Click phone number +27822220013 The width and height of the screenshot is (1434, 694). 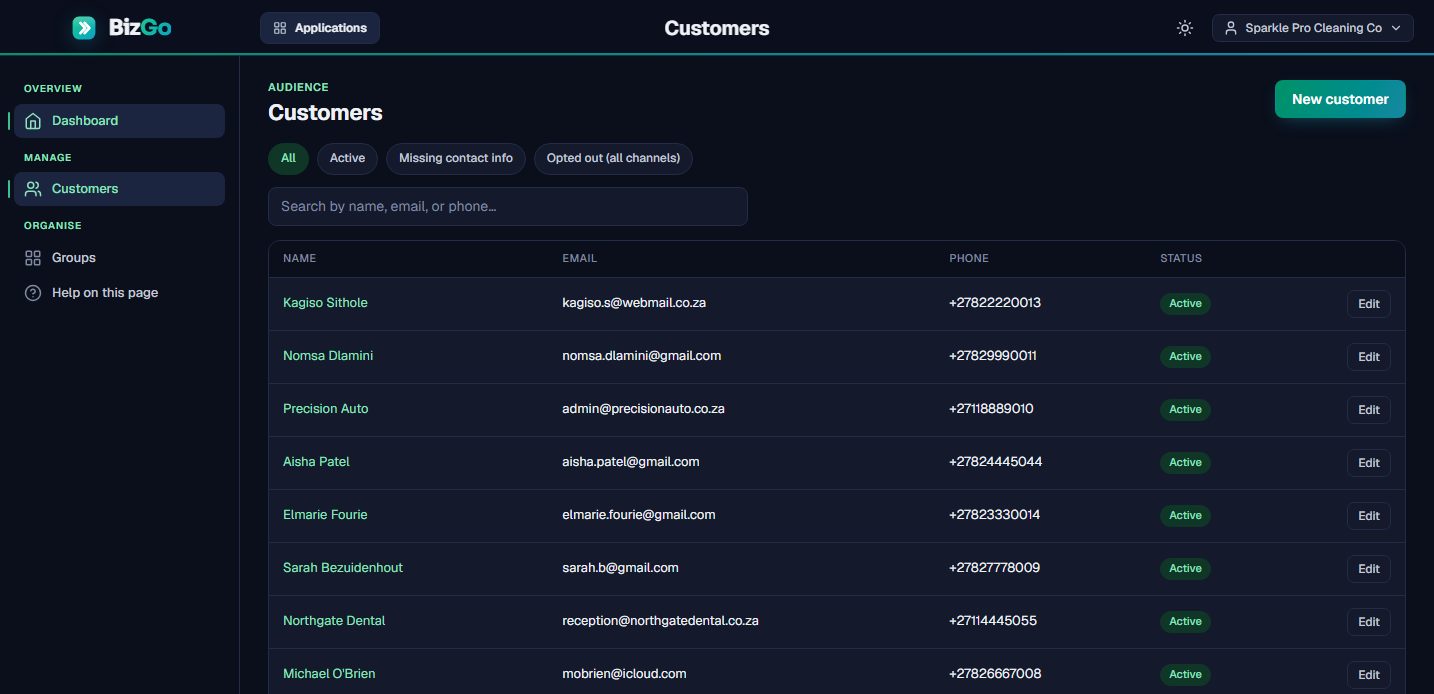995,303
